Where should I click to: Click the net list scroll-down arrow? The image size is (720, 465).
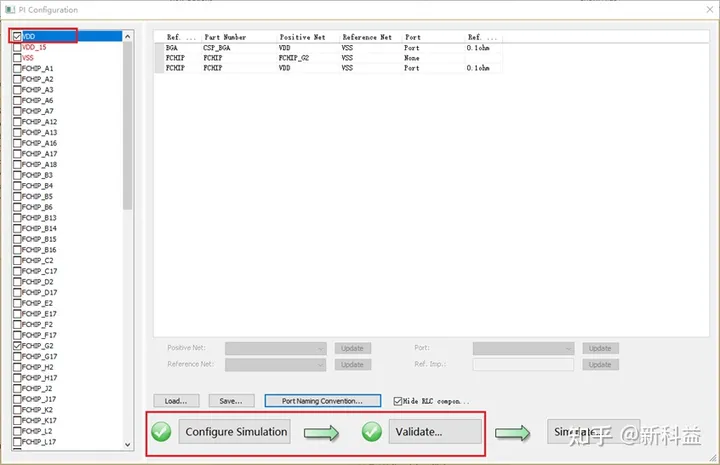pyautogui.click(x=128, y=444)
